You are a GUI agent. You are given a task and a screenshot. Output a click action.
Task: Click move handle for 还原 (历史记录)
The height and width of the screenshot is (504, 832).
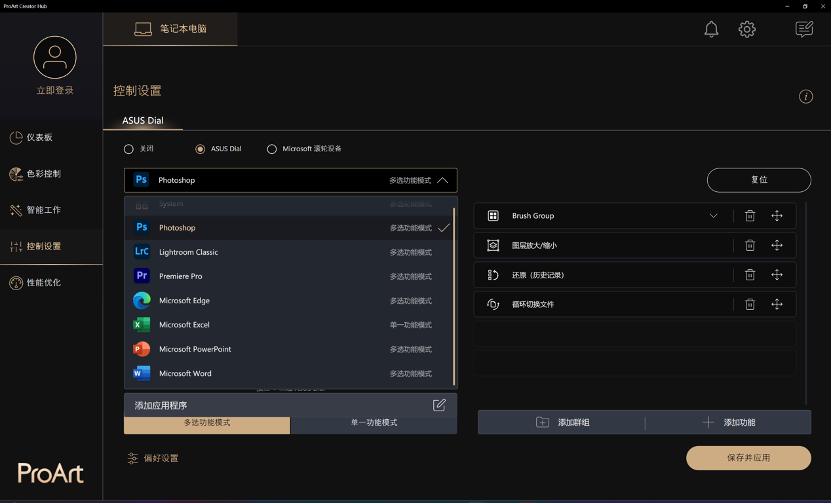[777, 275]
